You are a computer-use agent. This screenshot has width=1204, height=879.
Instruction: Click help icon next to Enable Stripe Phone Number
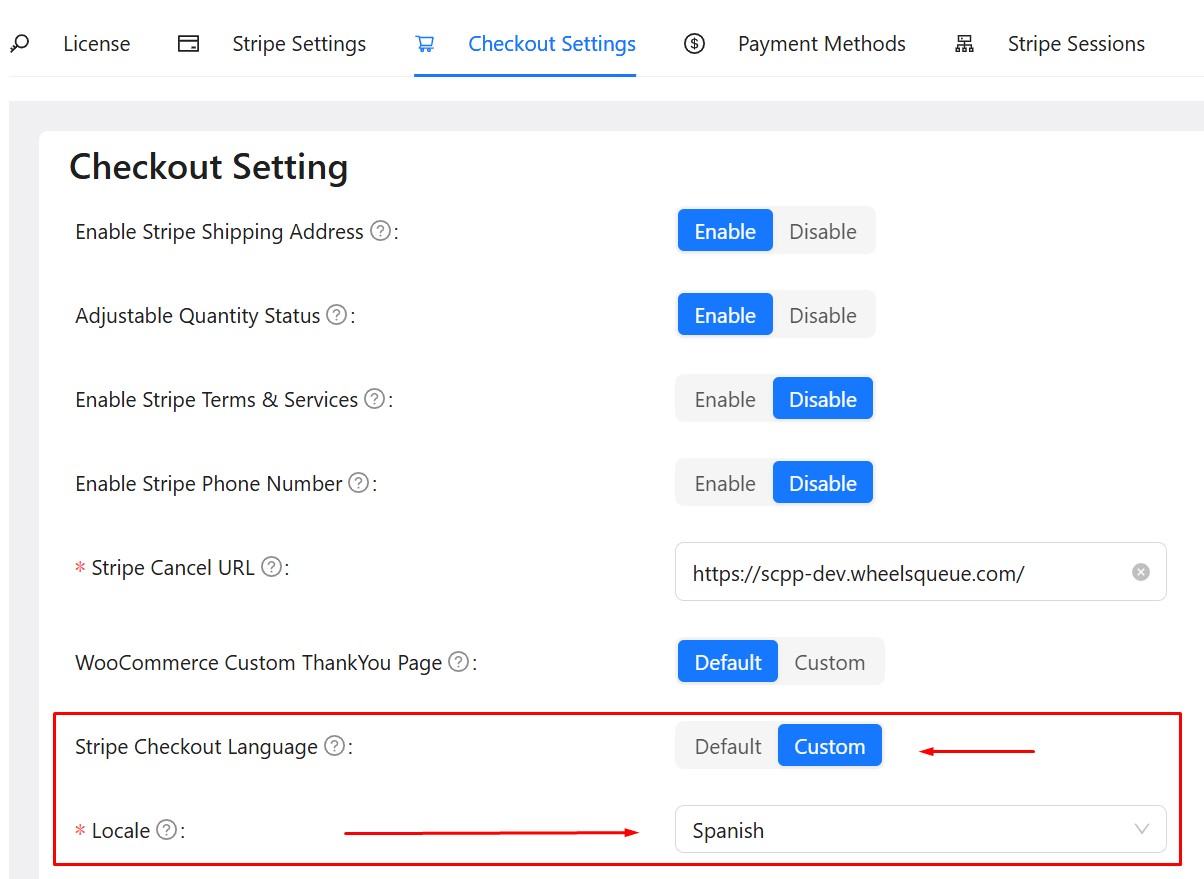tap(358, 483)
